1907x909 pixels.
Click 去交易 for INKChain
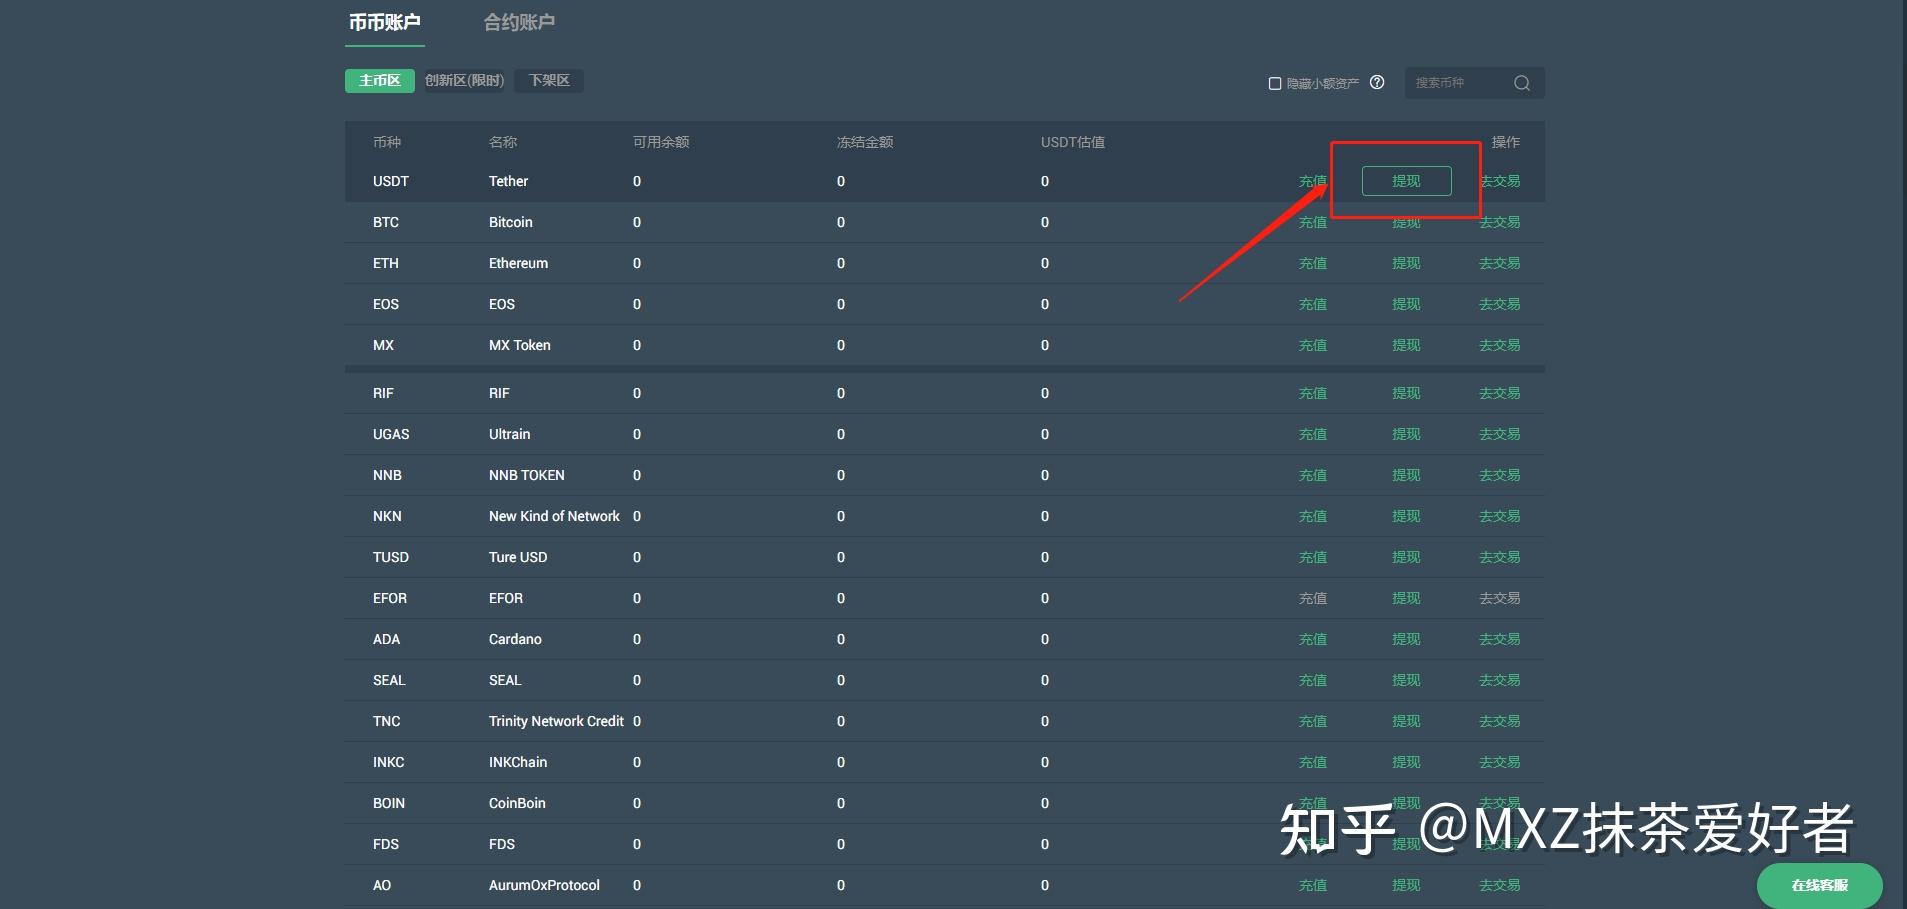tap(1499, 761)
